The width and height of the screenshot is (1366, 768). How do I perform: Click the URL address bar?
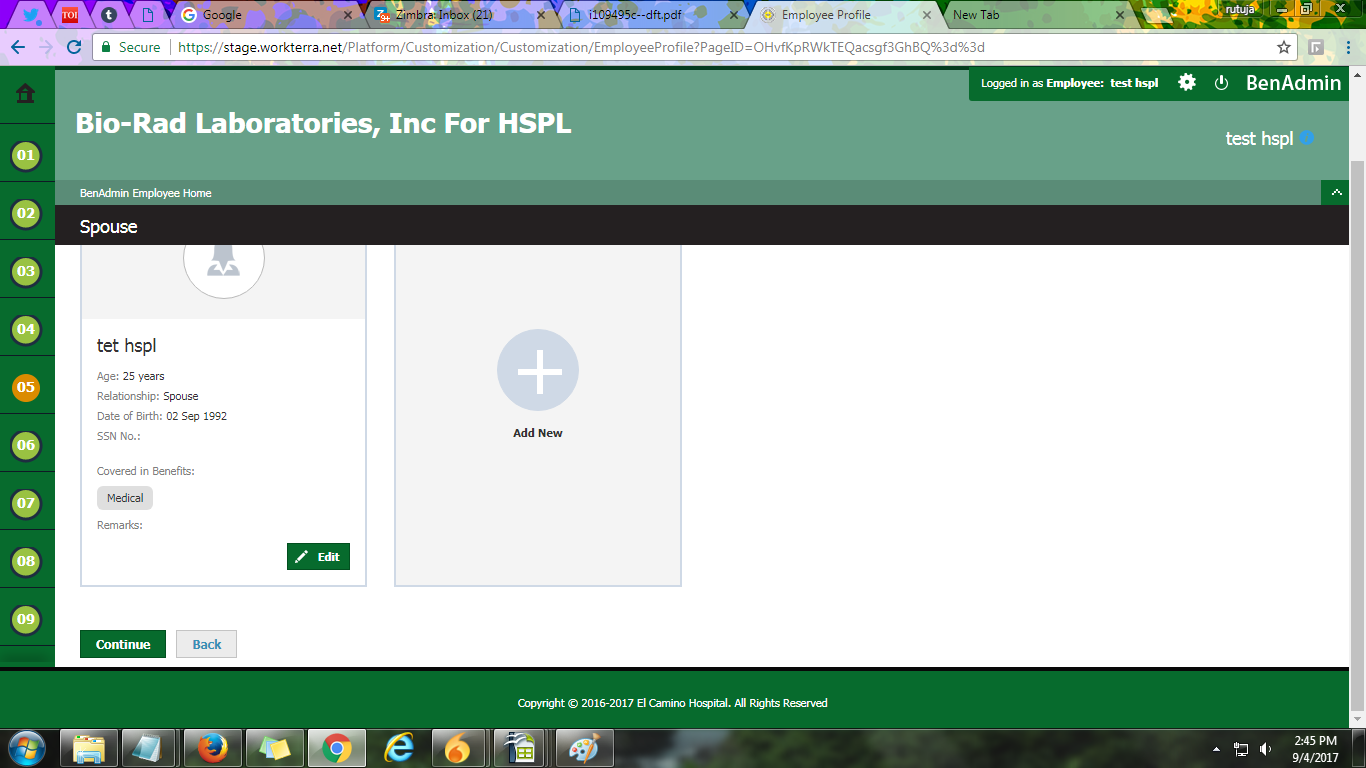tap(695, 47)
